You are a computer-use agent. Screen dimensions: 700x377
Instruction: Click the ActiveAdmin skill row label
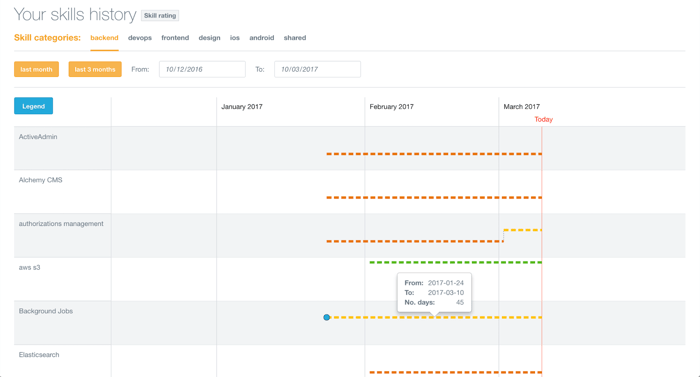tap(38, 137)
